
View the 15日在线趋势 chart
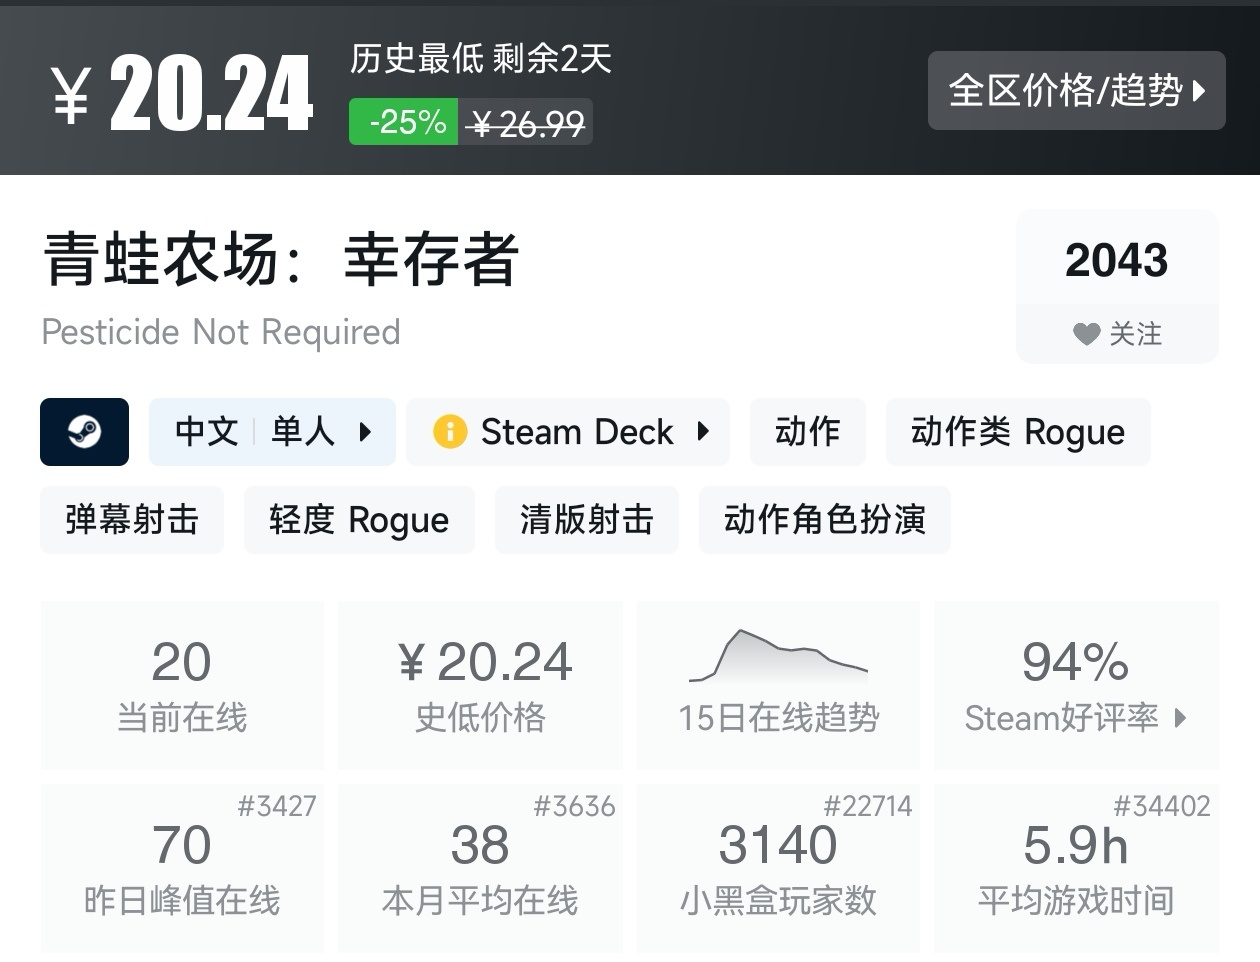point(778,685)
